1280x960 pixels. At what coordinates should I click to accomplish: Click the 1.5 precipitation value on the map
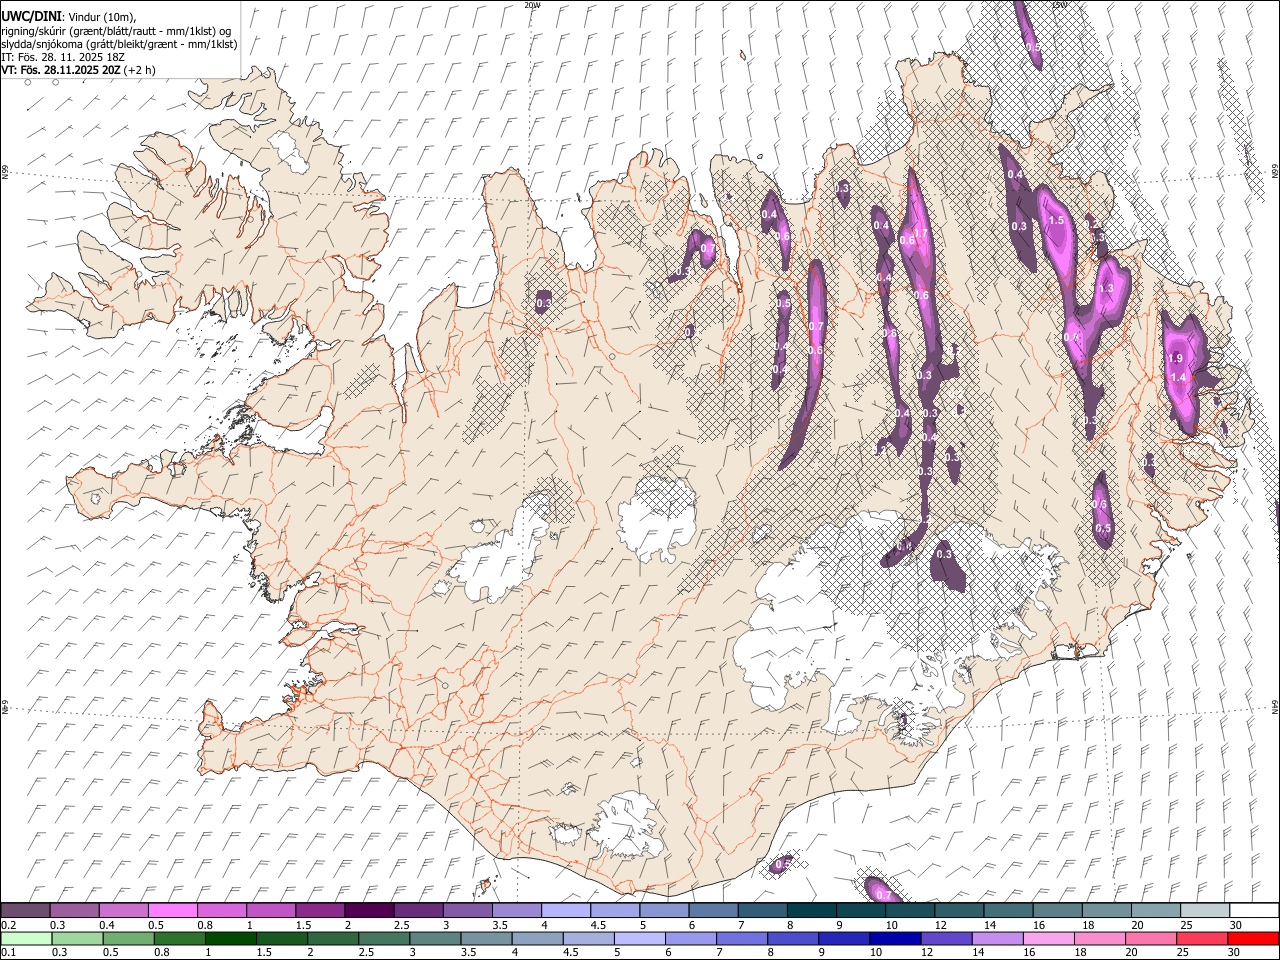pos(1055,220)
